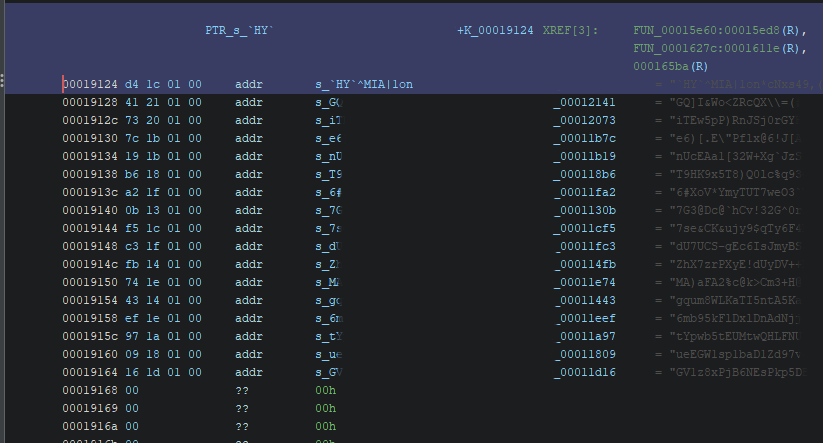
Task: Click the _00011cf5 reference
Action: tap(584, 228)
